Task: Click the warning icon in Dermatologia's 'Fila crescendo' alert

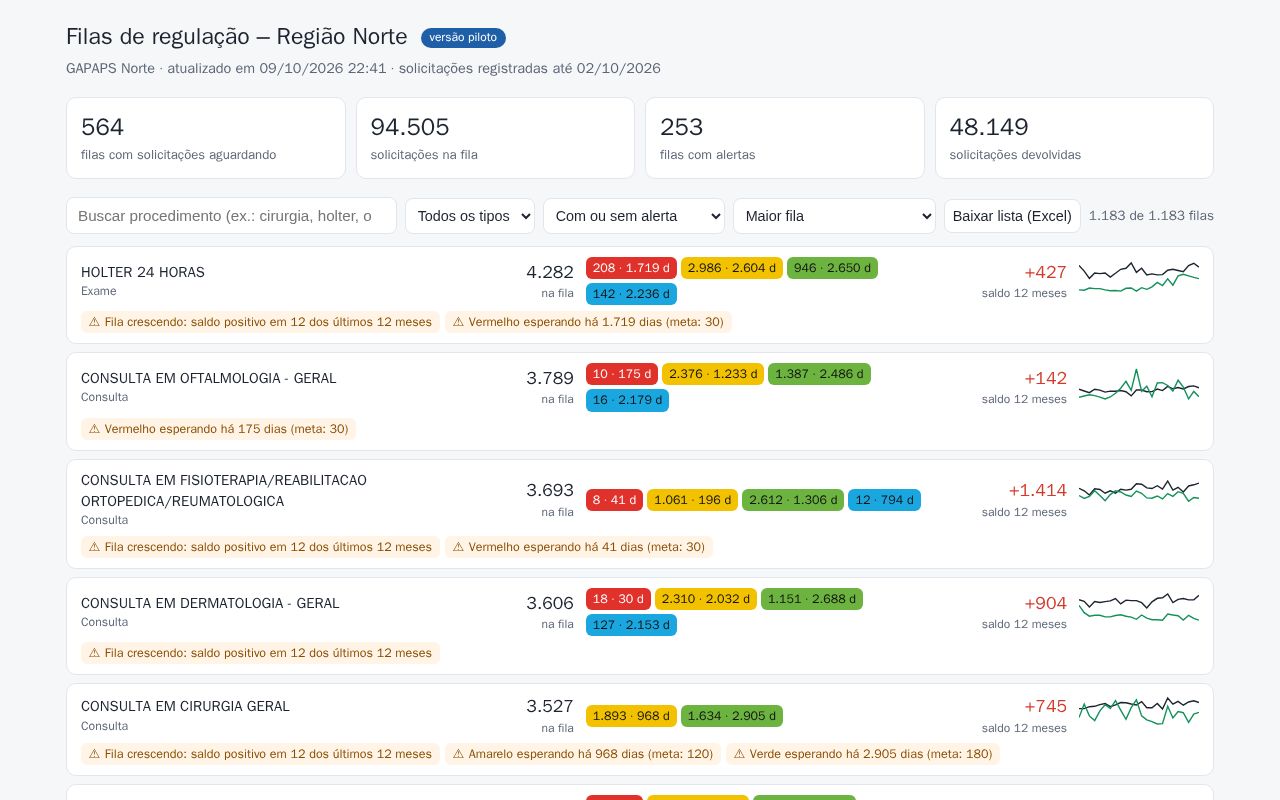Action: [94, 653]
